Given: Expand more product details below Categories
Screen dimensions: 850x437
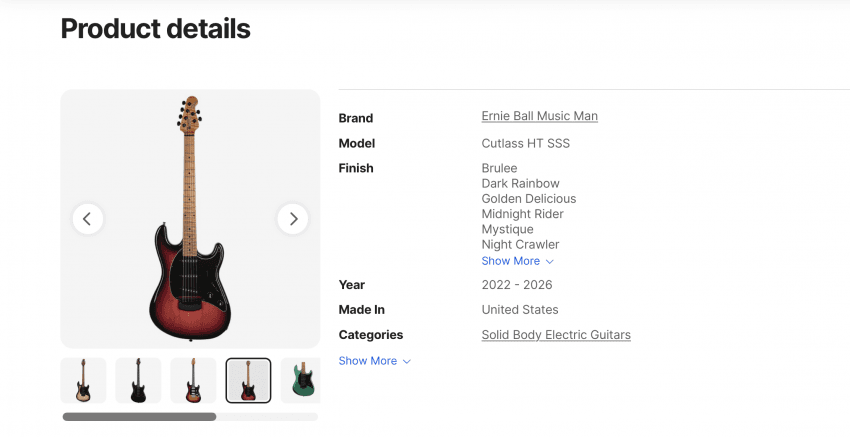Looking at the screenshot, I should [x=368, y=361].
